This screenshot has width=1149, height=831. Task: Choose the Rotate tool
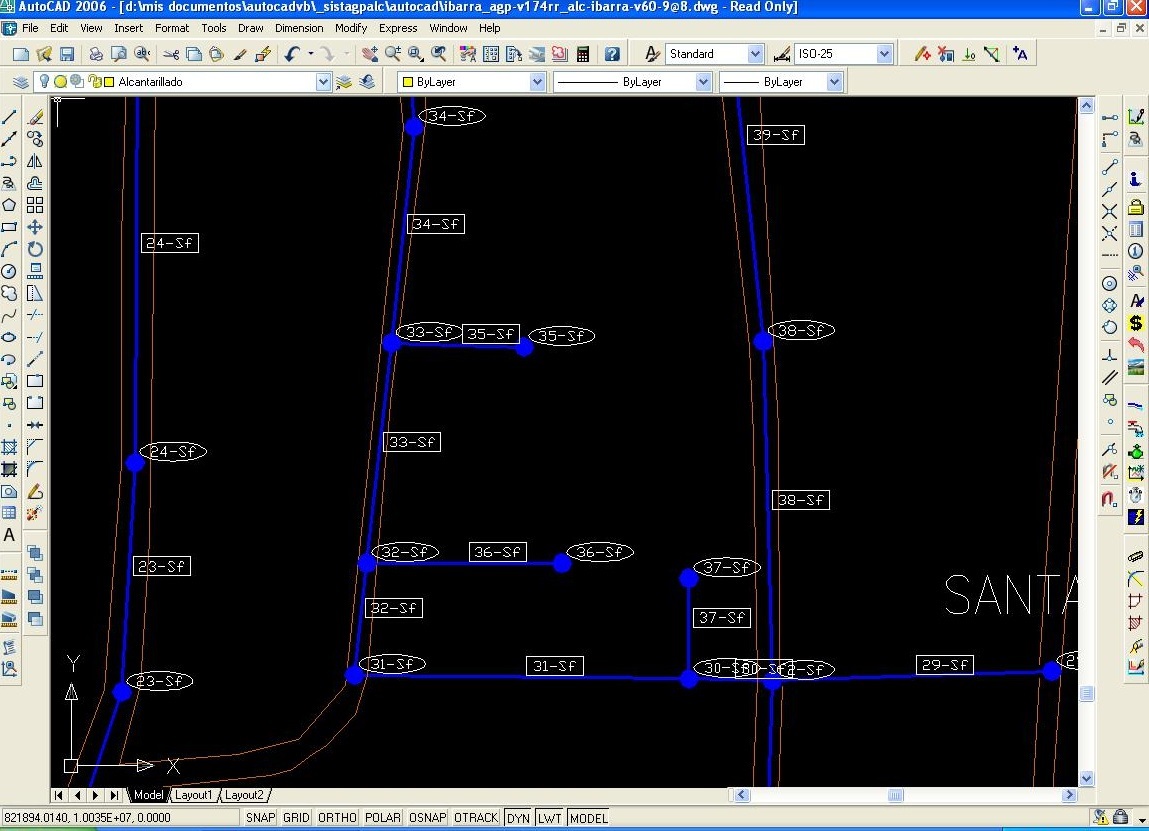pyautogui.click(x=35, y=249)
